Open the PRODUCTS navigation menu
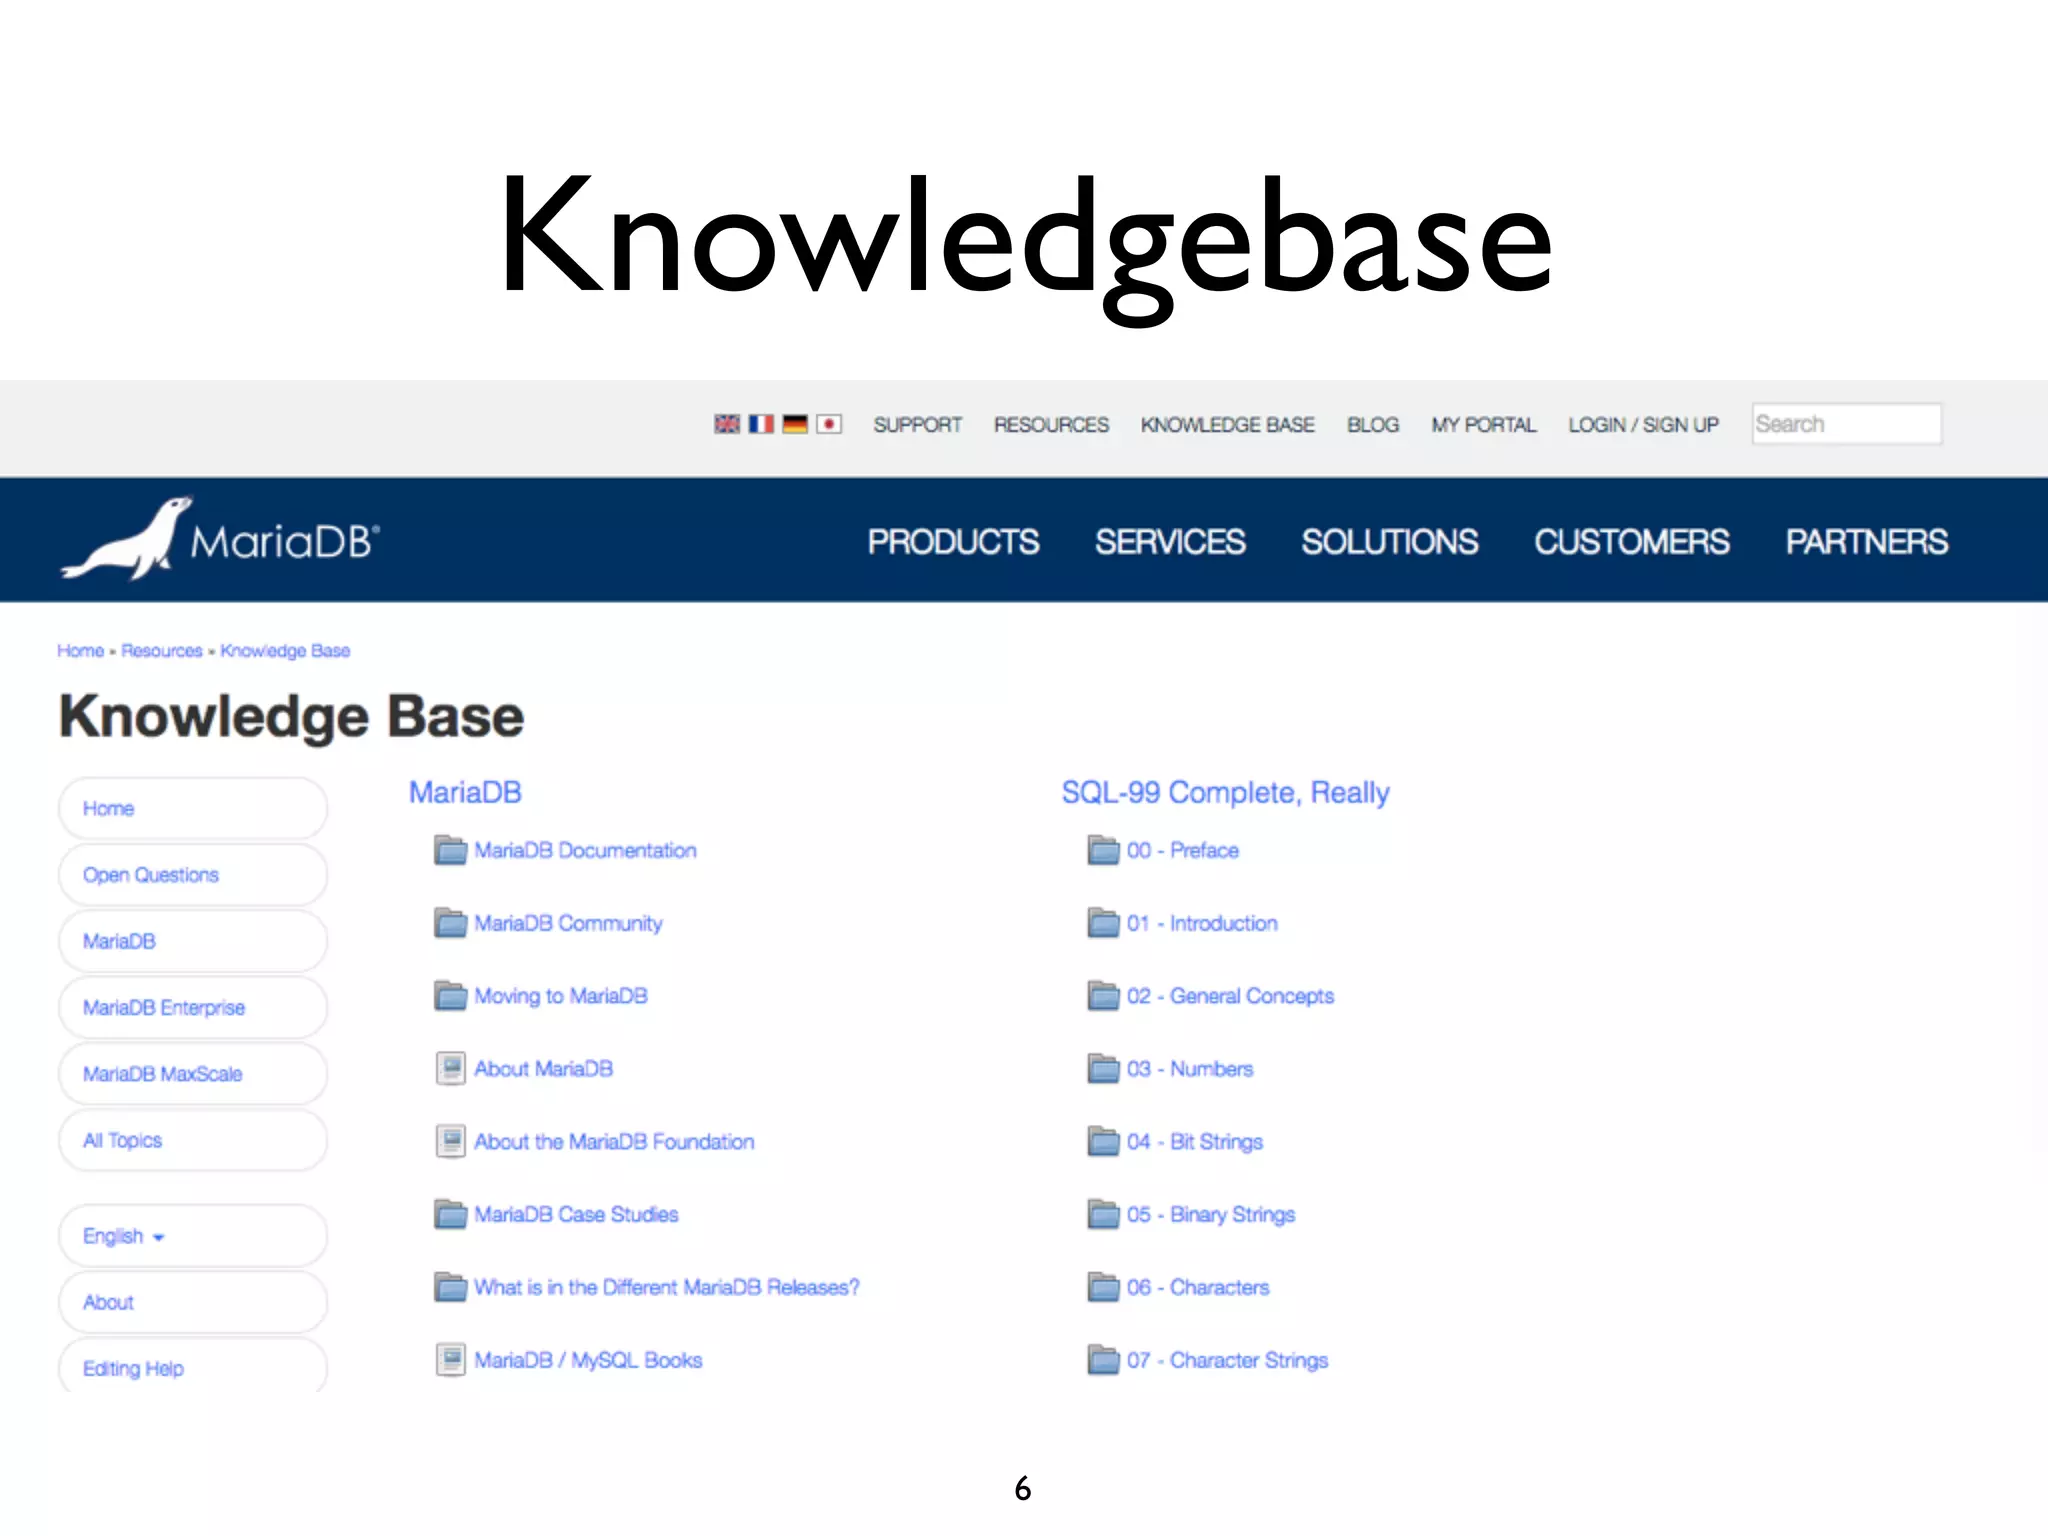Image resolution: width=2048 pixels, height=1536 pixels. click(x=953, y=542)
